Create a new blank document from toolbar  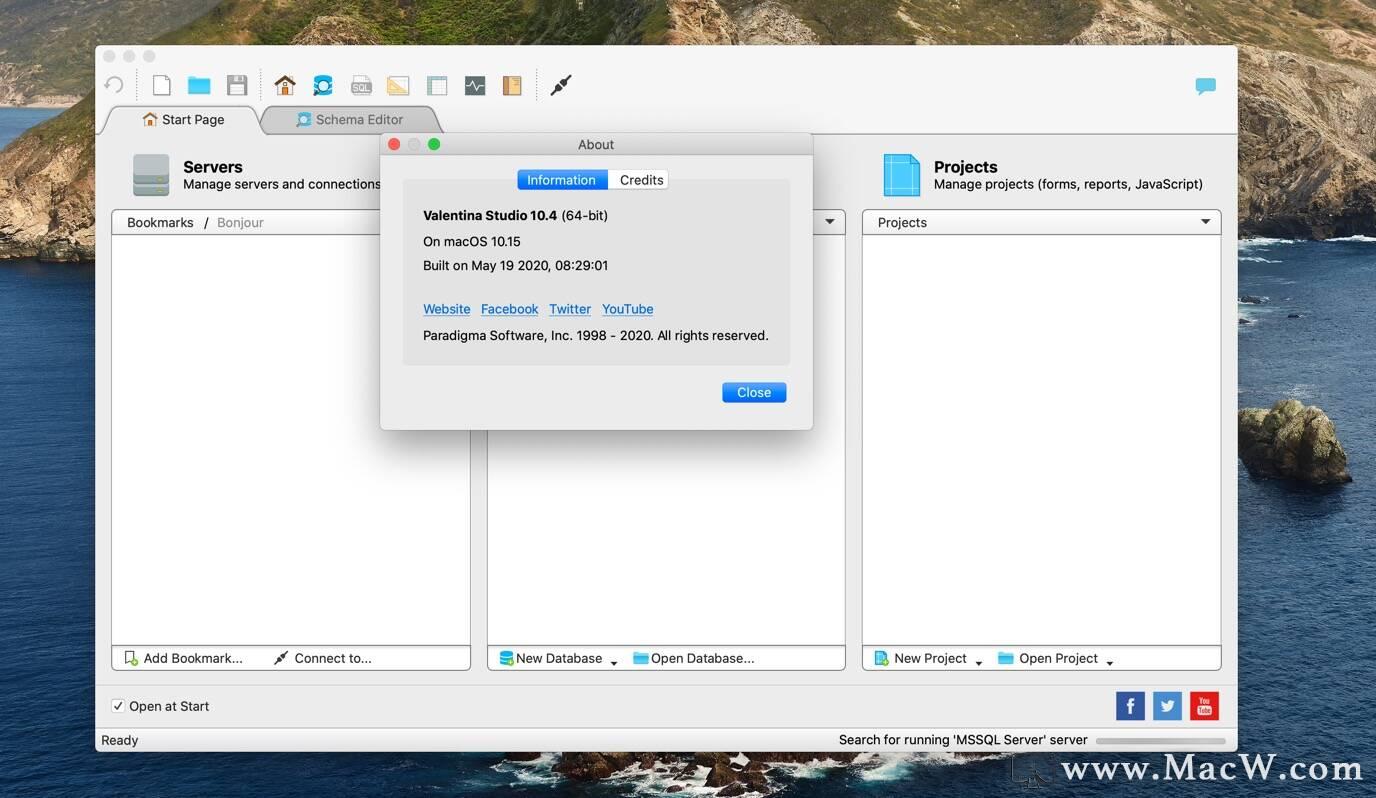click(x=161, y=85)
